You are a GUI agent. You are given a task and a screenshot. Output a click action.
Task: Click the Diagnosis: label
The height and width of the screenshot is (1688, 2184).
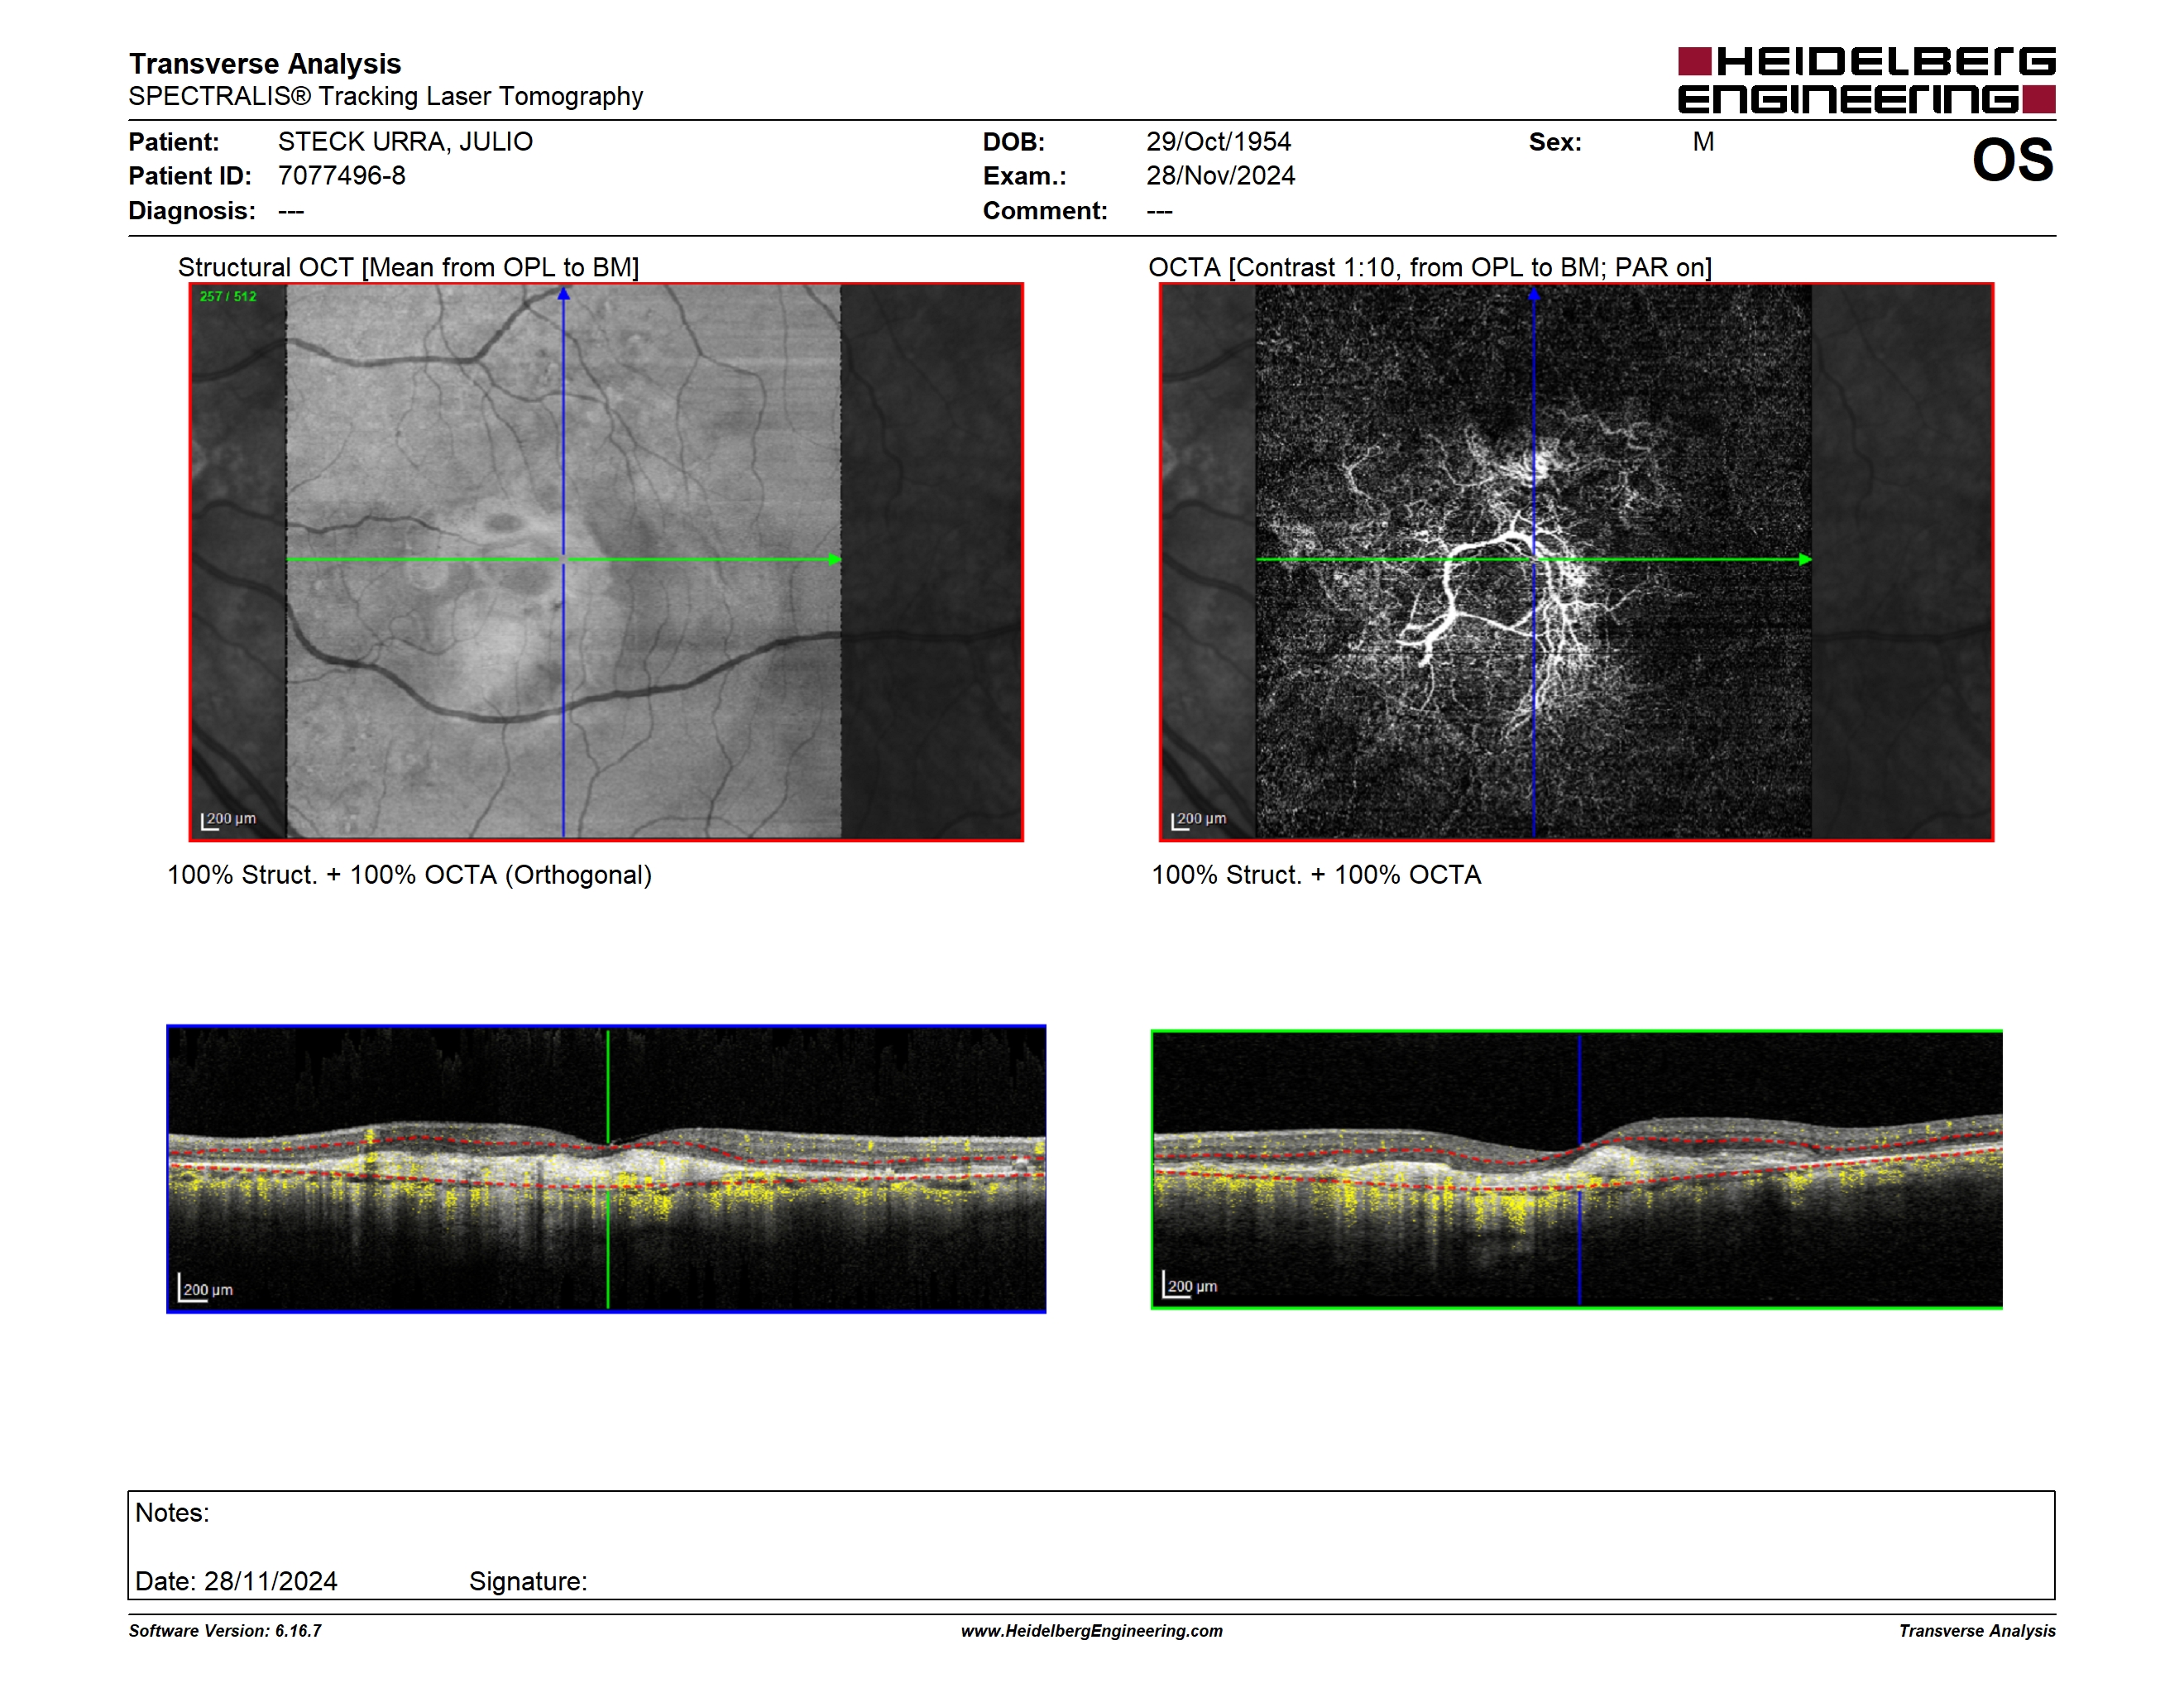pyautogui.click(x=192, y=211)
